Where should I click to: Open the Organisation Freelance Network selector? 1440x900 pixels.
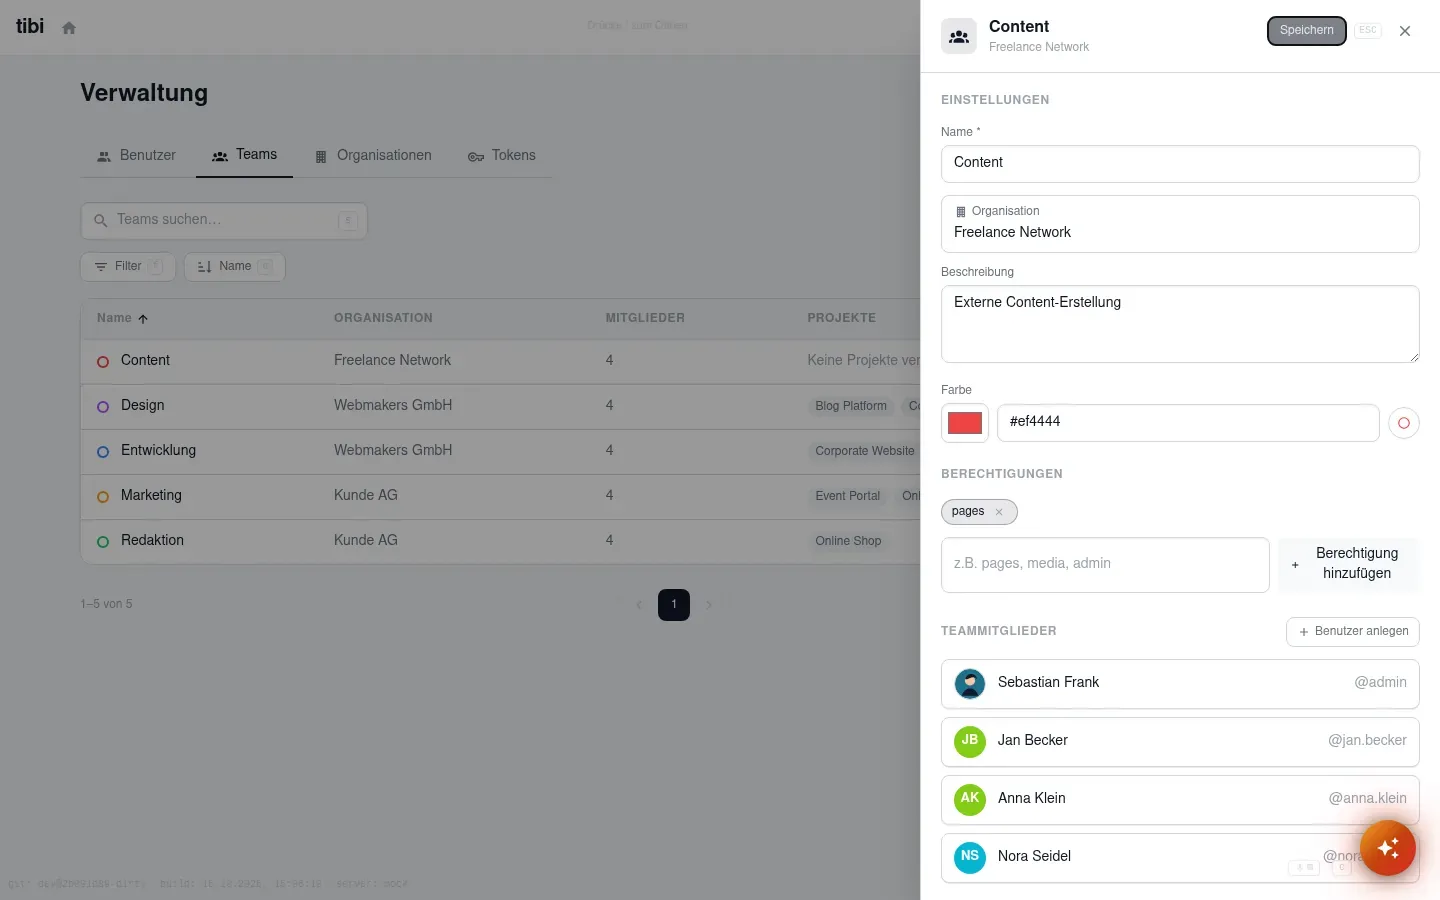(x=1180, y=224)
